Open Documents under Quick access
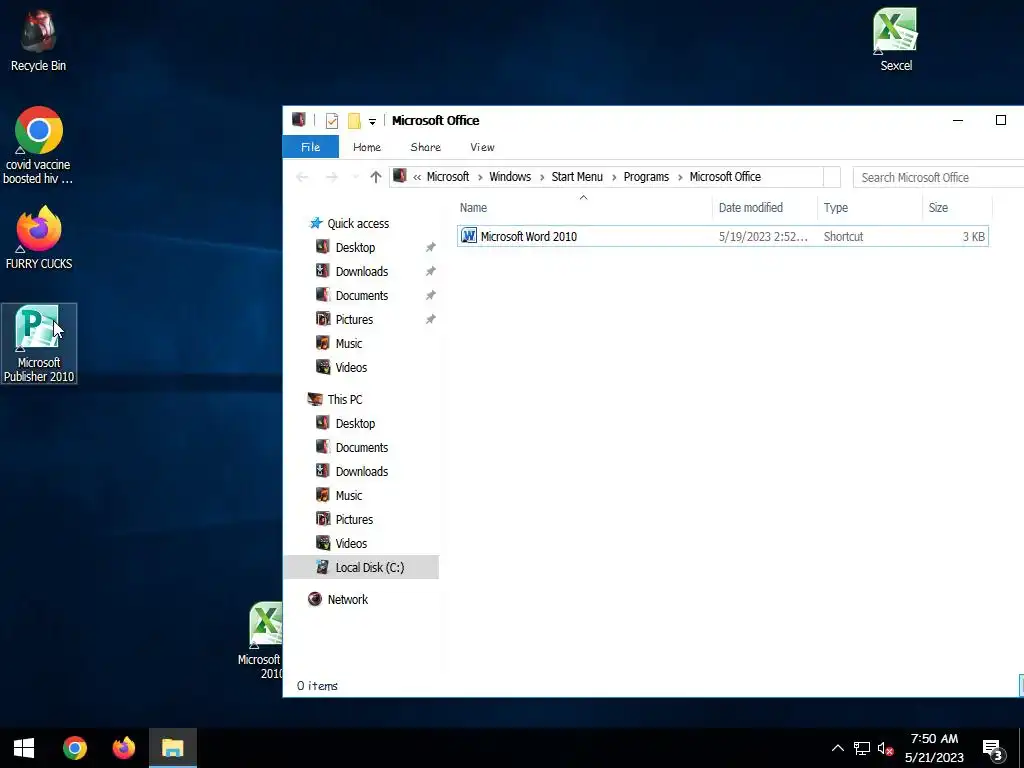 (x=362, y=296)
